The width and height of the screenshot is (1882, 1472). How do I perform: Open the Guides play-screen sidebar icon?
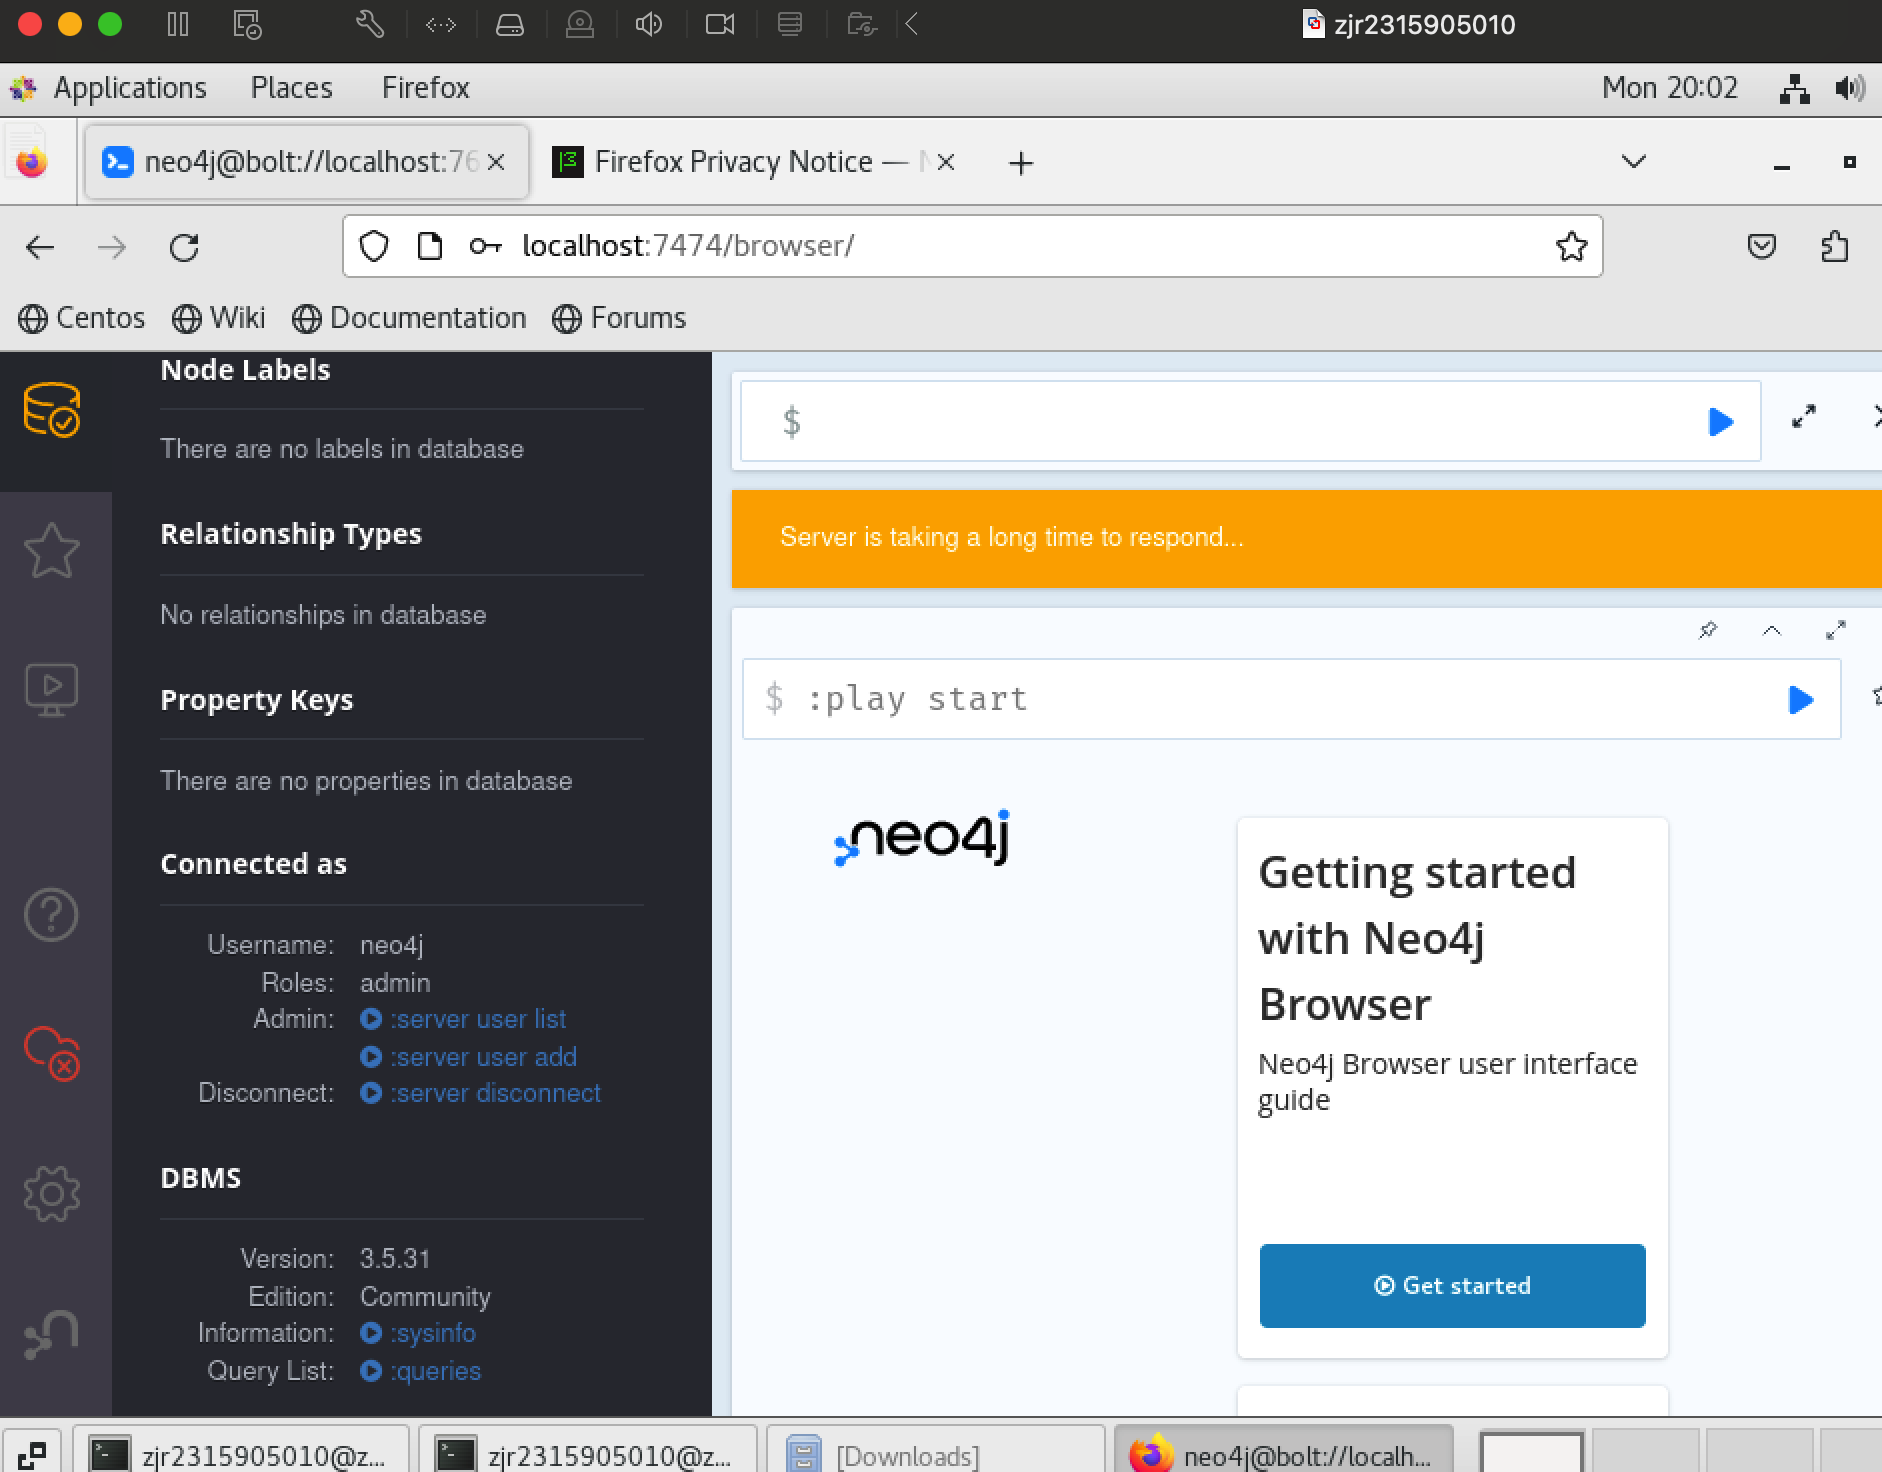[52, 690]
